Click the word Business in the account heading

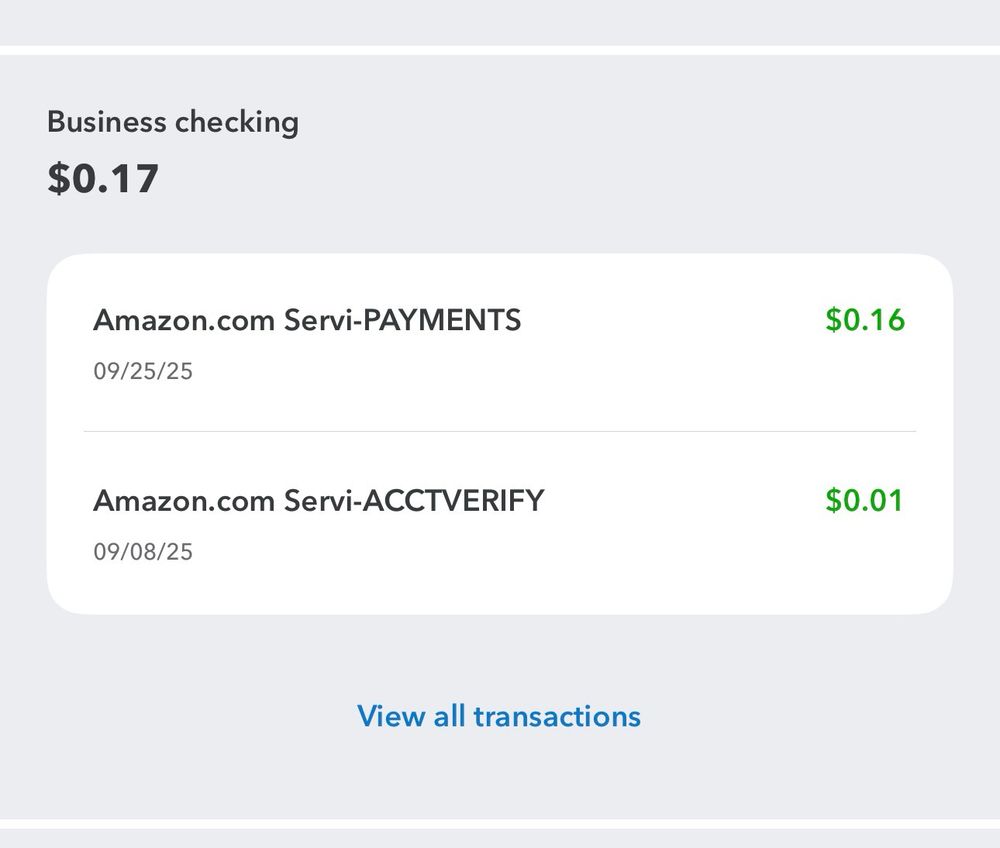pyautogui.click(x=106, y=122)
